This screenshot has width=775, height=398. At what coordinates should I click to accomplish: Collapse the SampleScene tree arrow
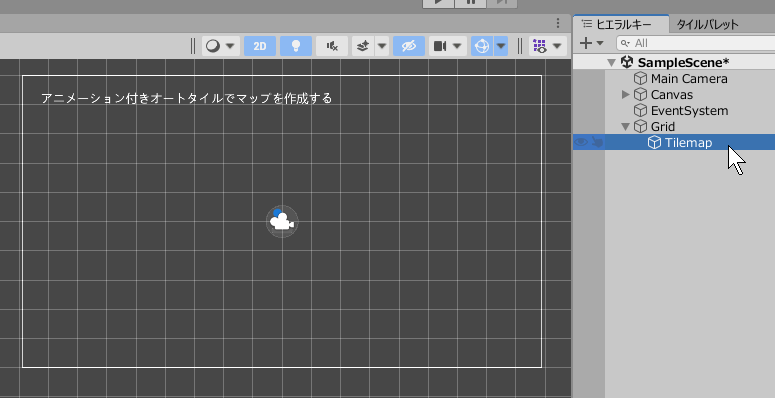tap(612, 62)
